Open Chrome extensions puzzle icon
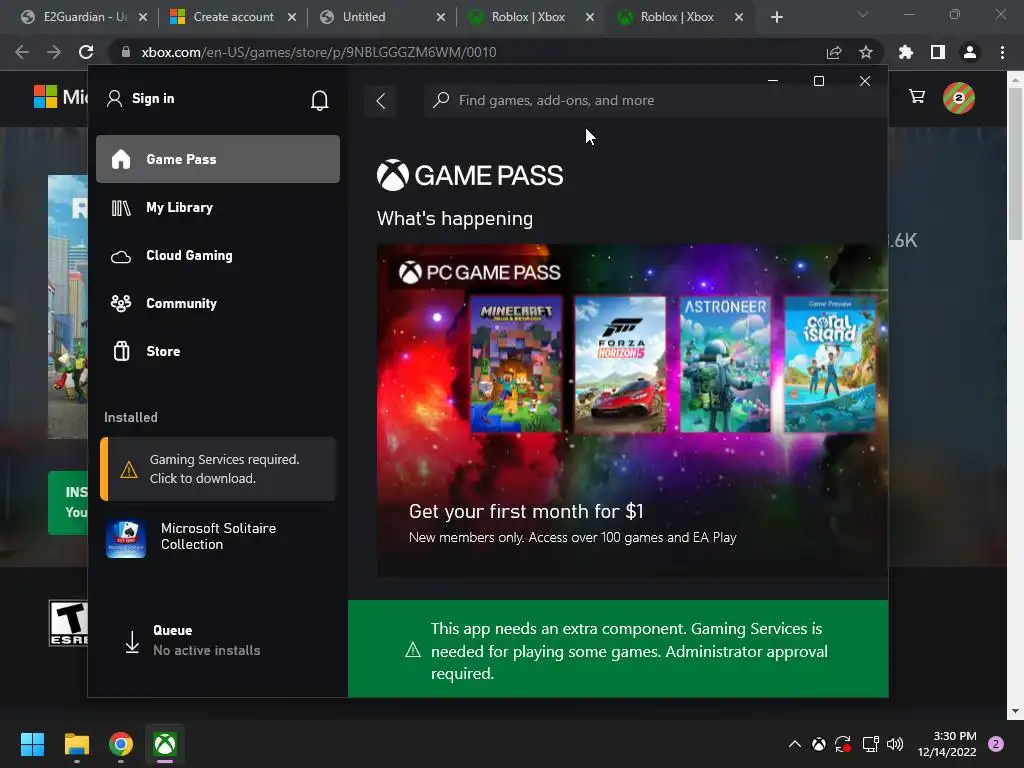The height and width of the screenshot is (768, 1024). (906, 52)
